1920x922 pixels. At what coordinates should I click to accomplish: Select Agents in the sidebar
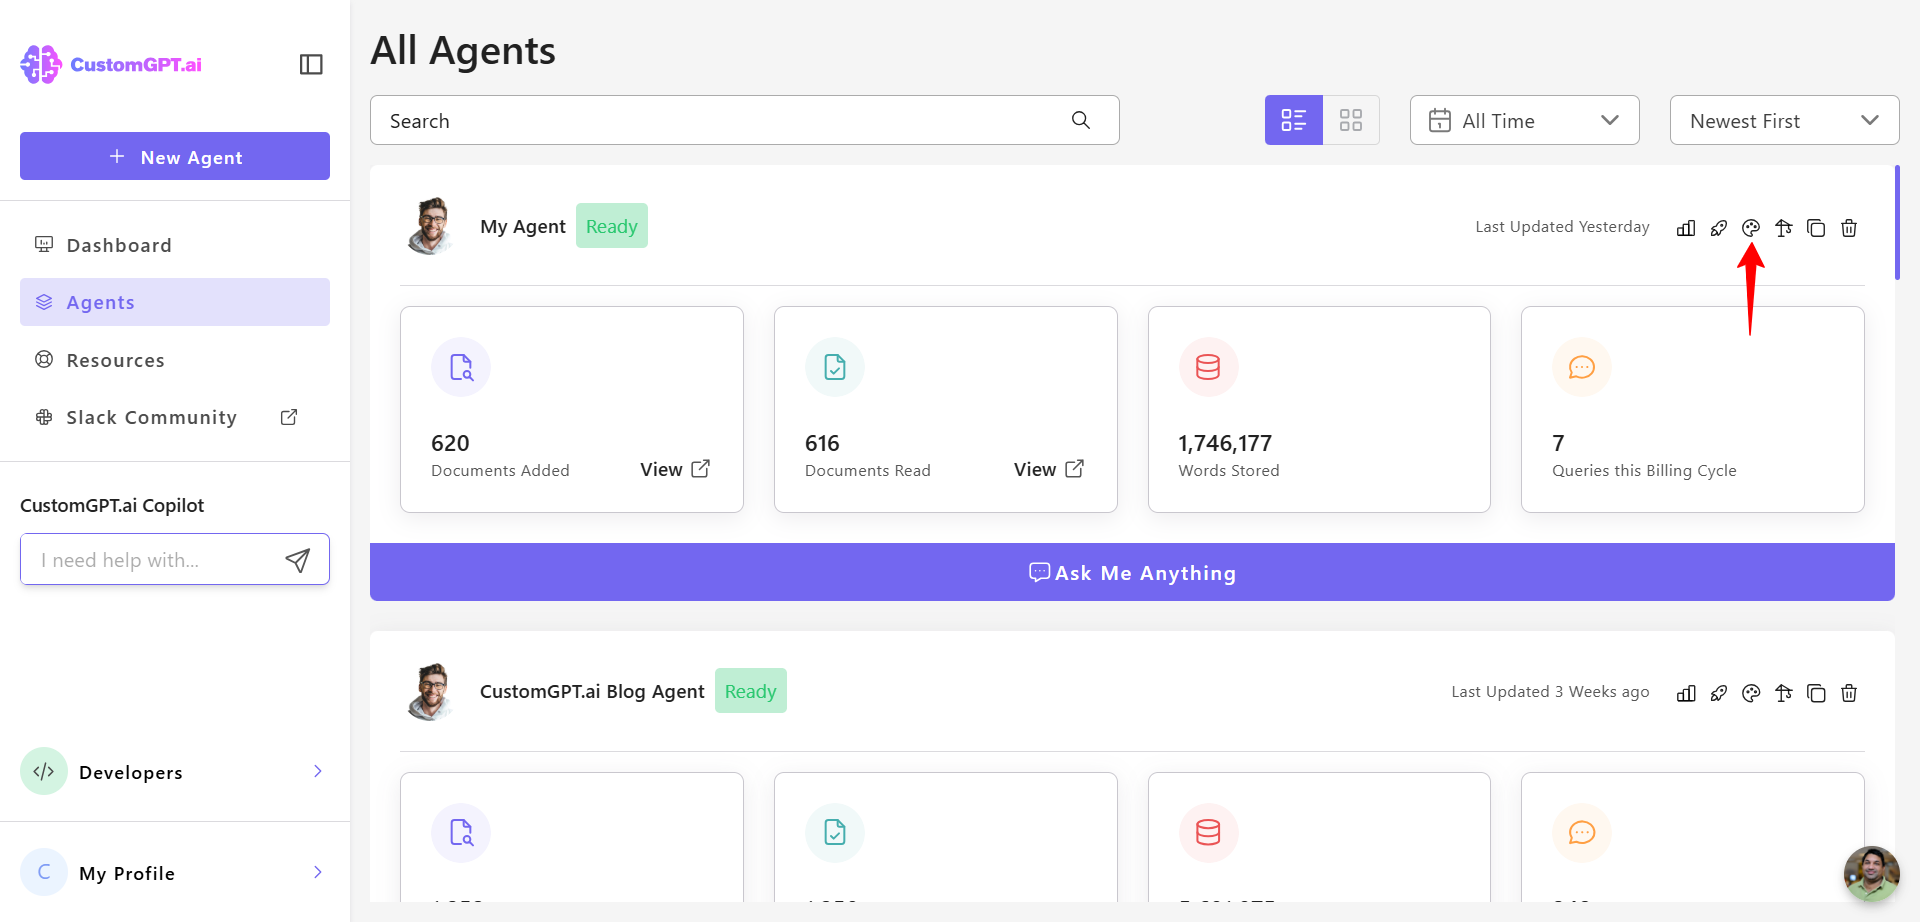(x=175, y=302)
